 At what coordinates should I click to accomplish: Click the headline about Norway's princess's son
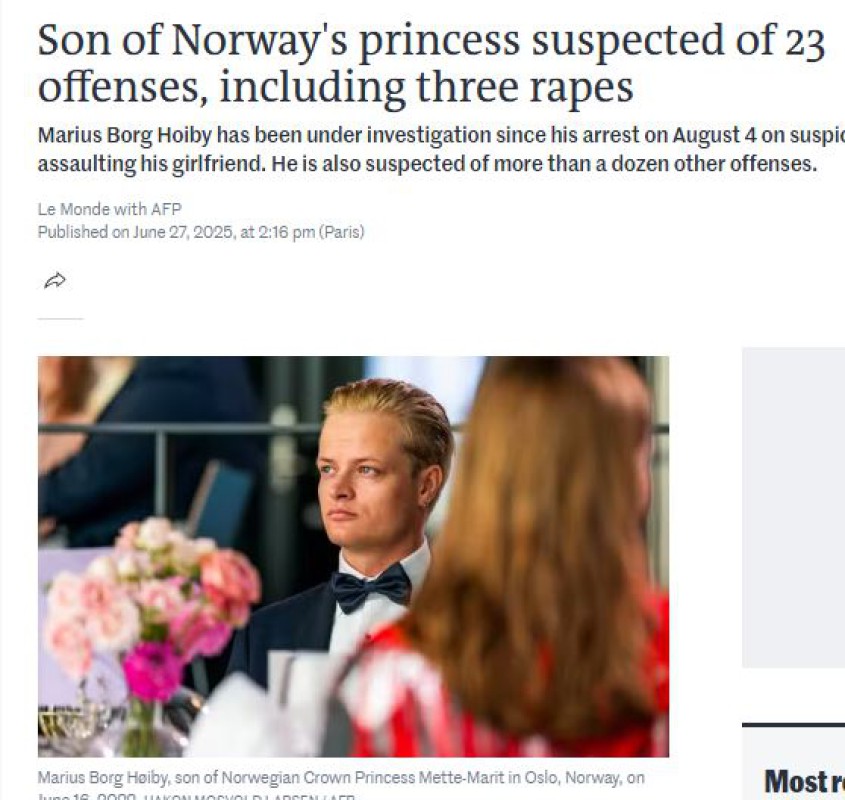[x=431, y=63]
